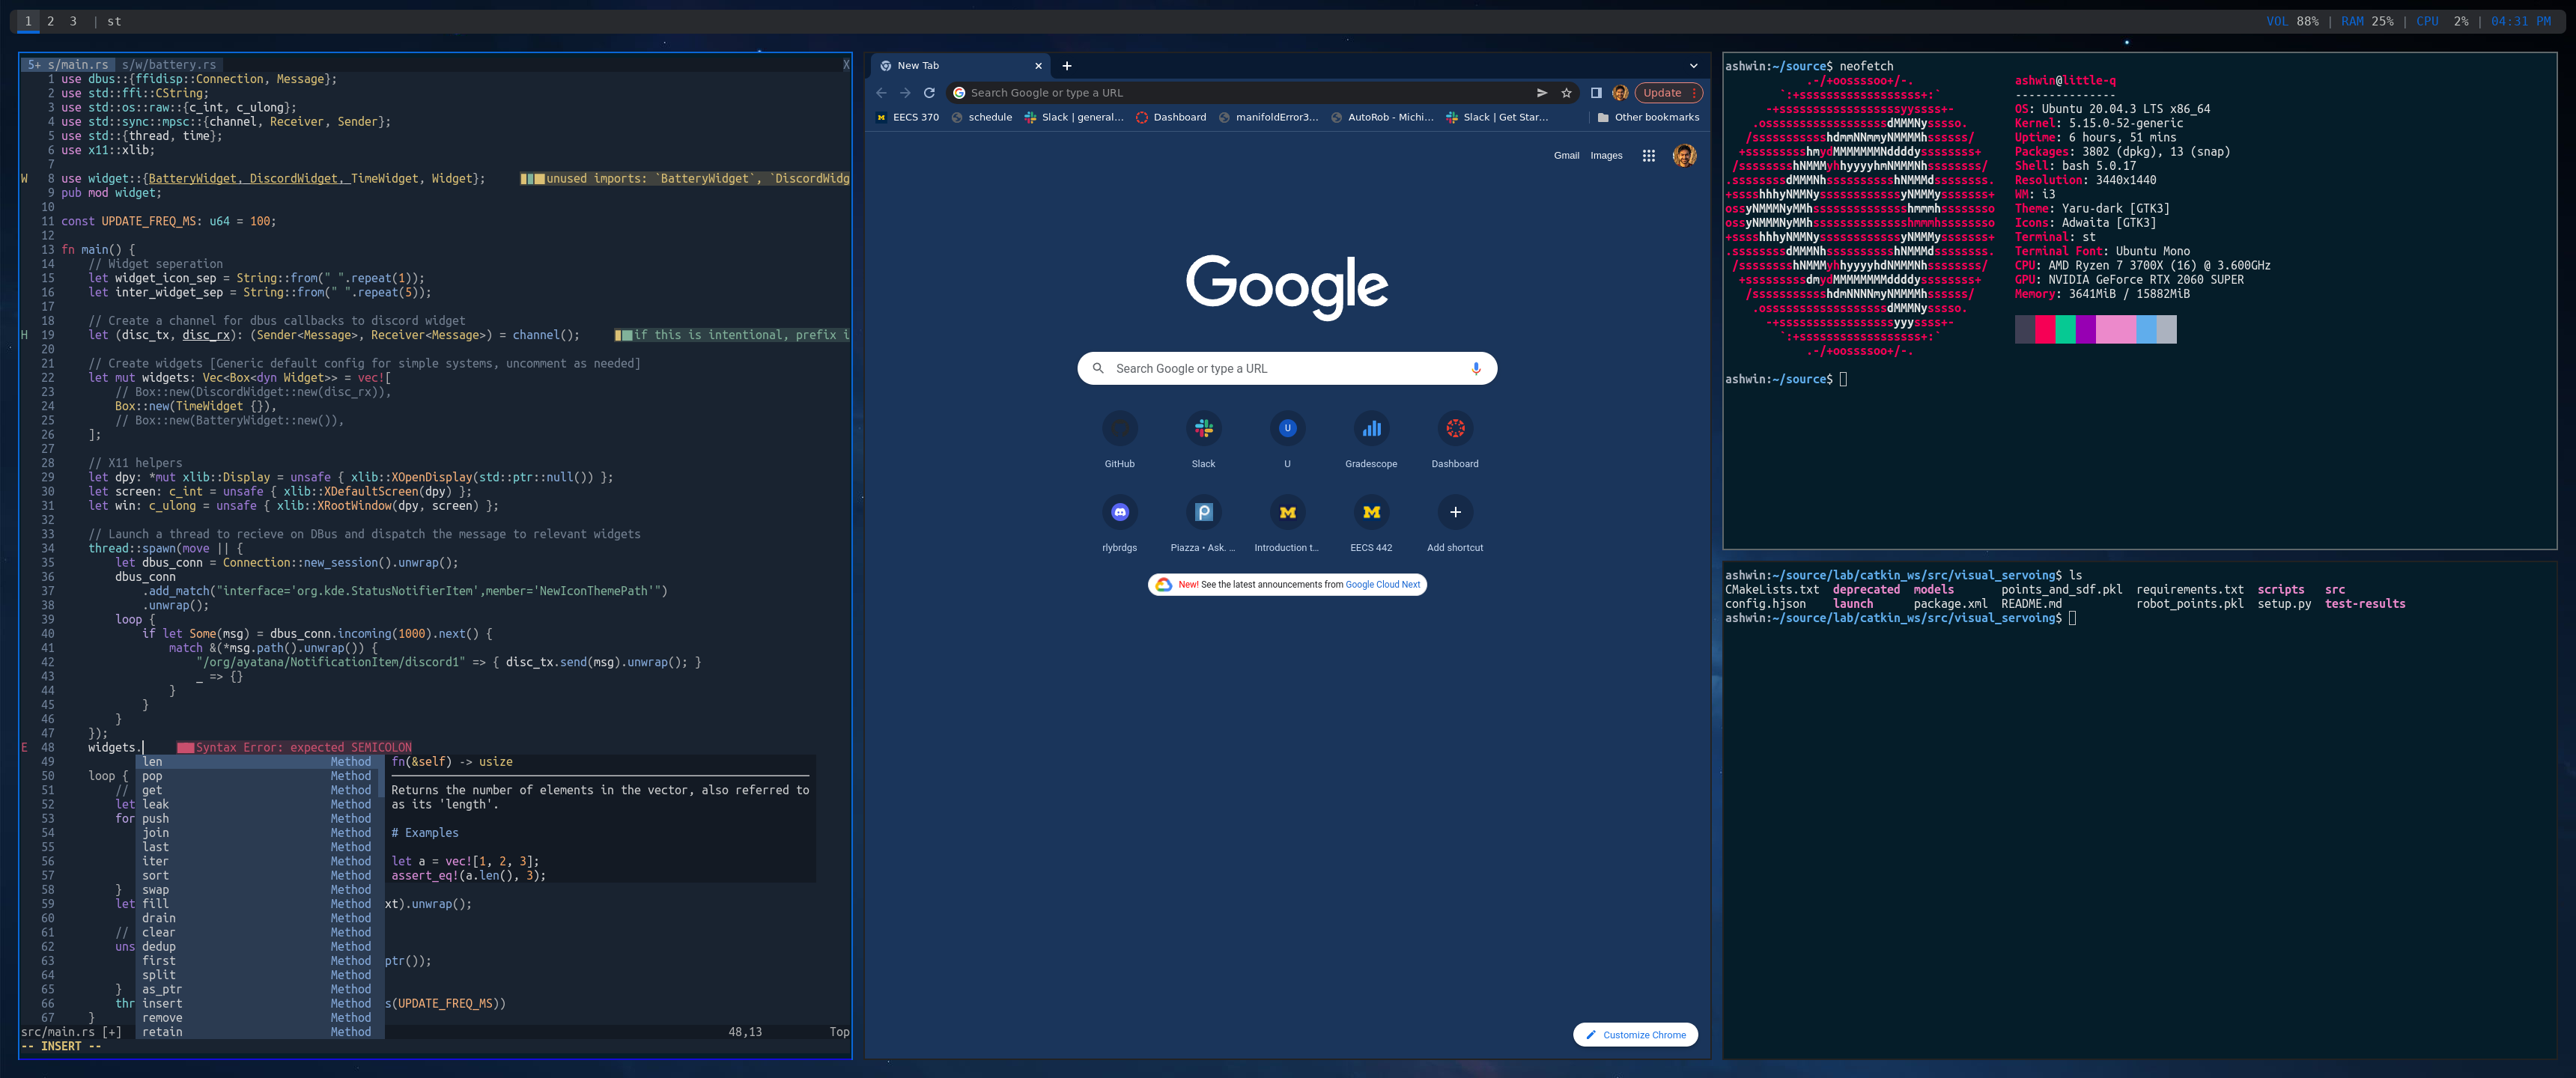Open the Piazza shortcut tile
The width and height of the screenshot is (2576, 1078).
[1203, 513]
